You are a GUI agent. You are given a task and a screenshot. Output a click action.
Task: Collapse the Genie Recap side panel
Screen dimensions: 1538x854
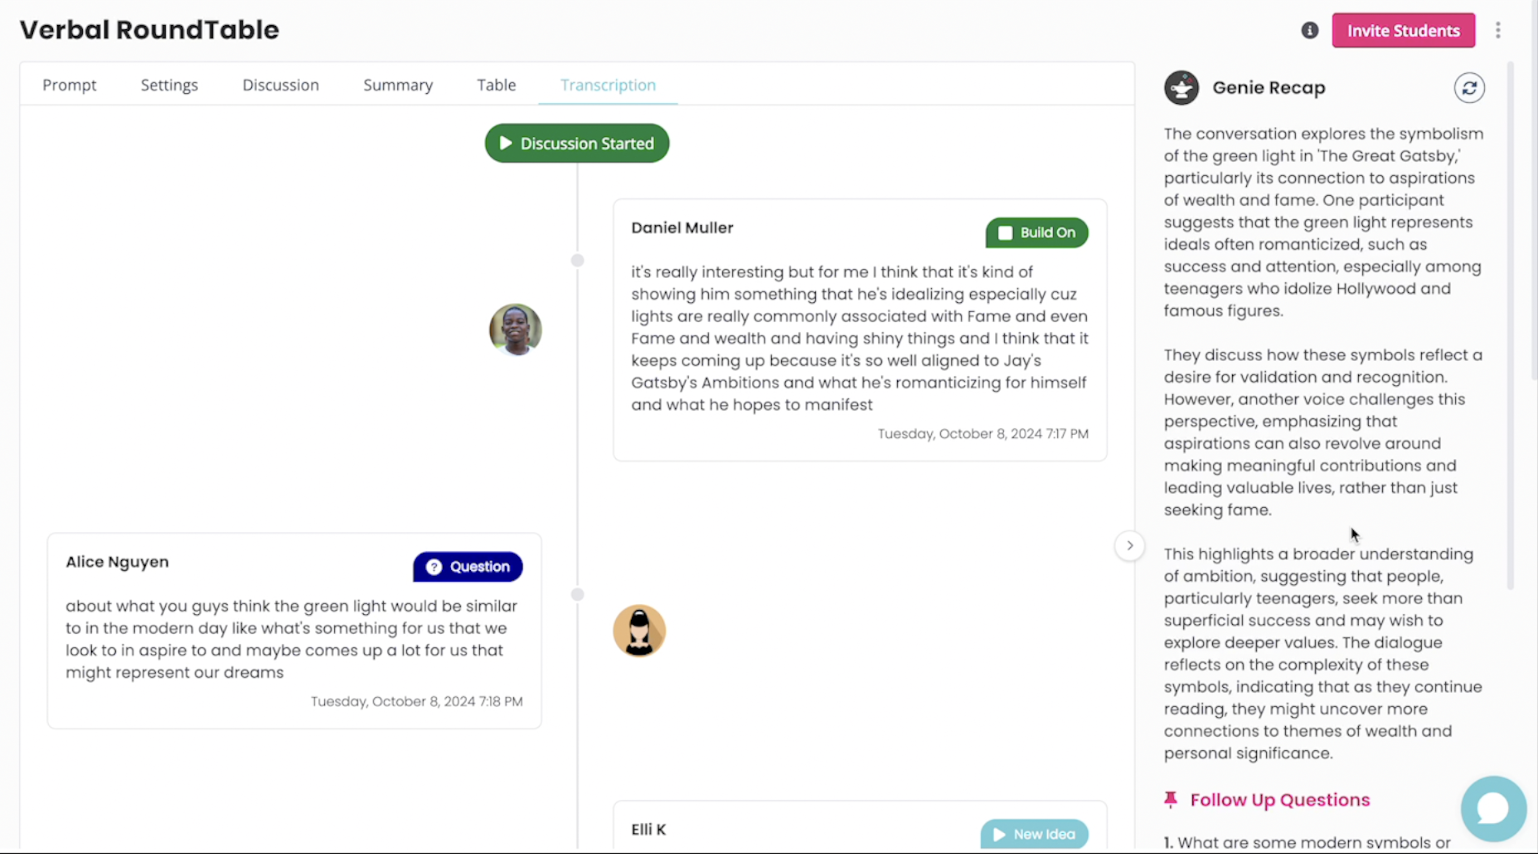pyautogui.click(x=1129, y=546)
